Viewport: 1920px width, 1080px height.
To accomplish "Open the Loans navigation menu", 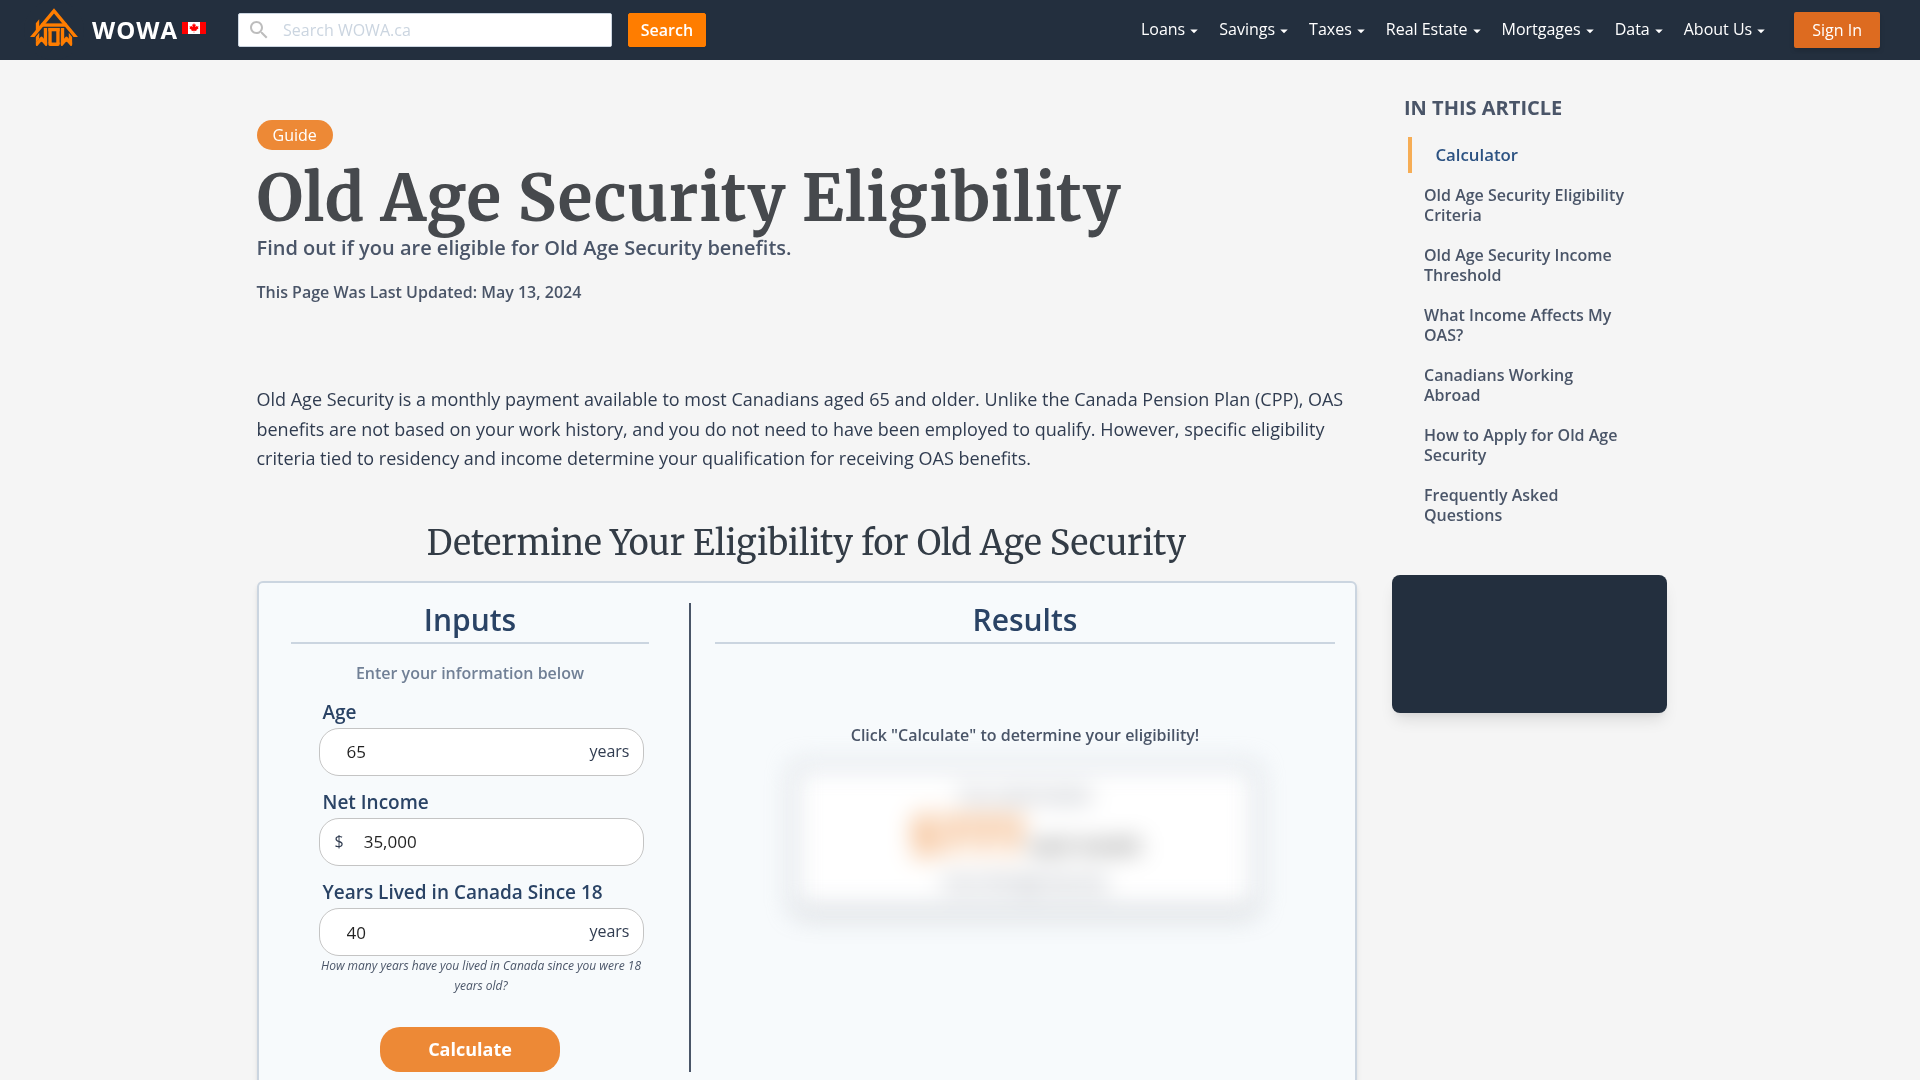I will click(1162, 30).
